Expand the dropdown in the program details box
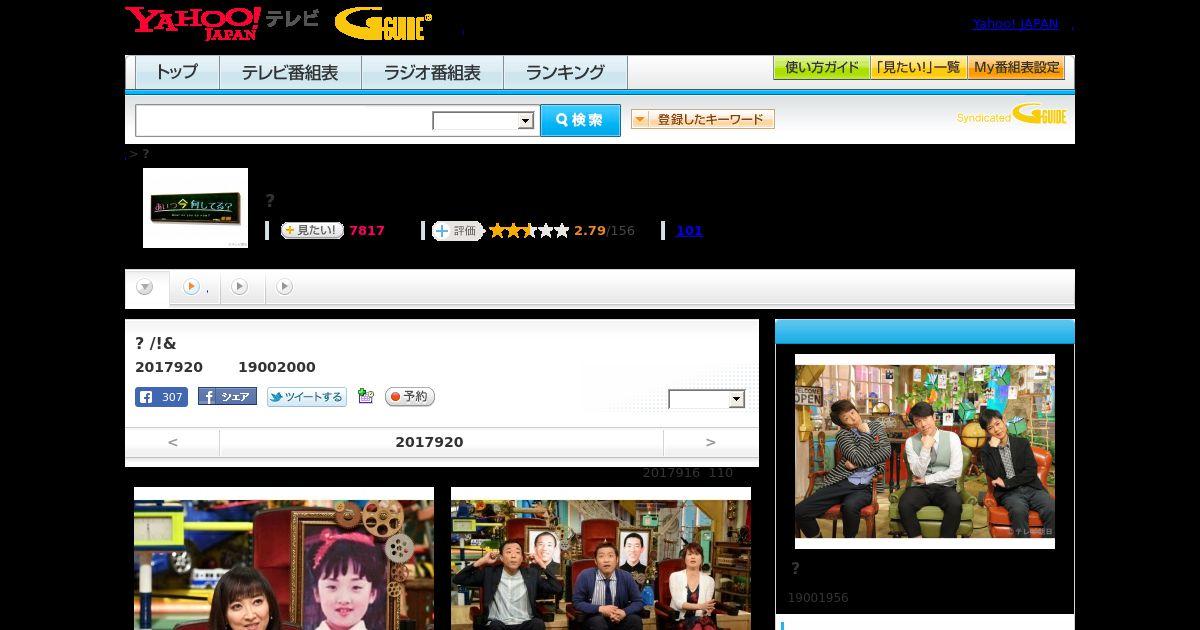This screenshot has width=1200, height=630. coord(707,399)
